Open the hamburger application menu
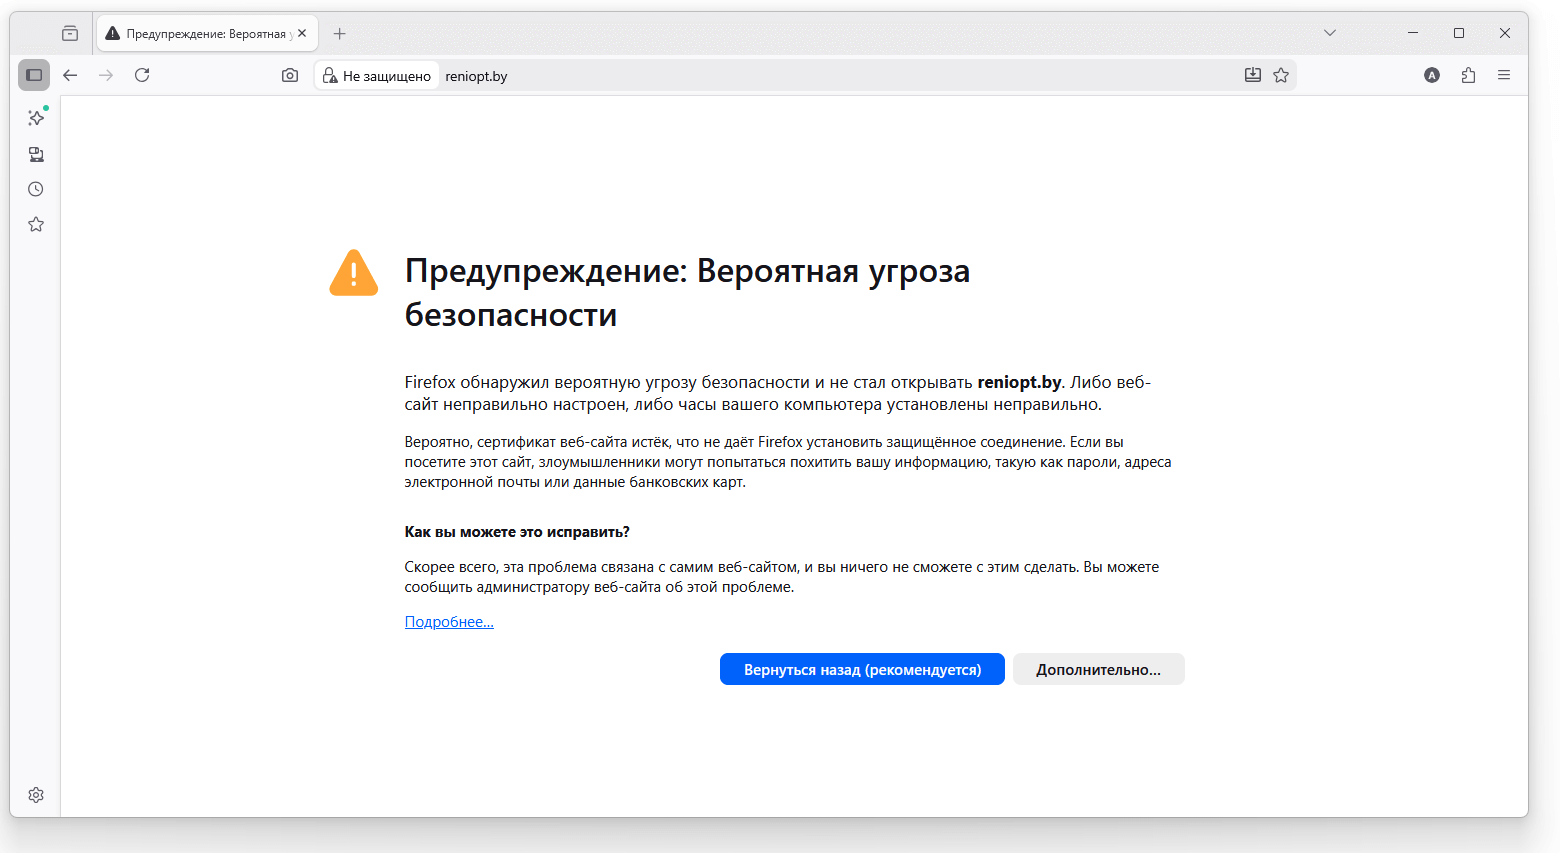The width and height of the screenshot is (1560, 853). pyautogui.click(x=1504, y=75)
